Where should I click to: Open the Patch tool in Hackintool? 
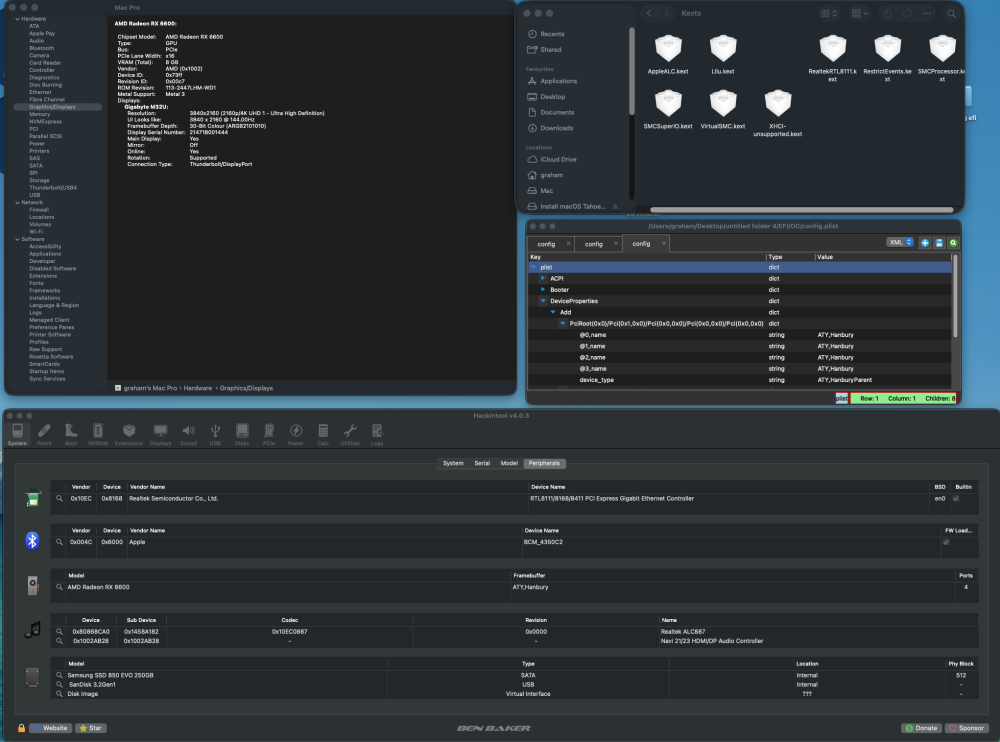[x=44, y=434]
